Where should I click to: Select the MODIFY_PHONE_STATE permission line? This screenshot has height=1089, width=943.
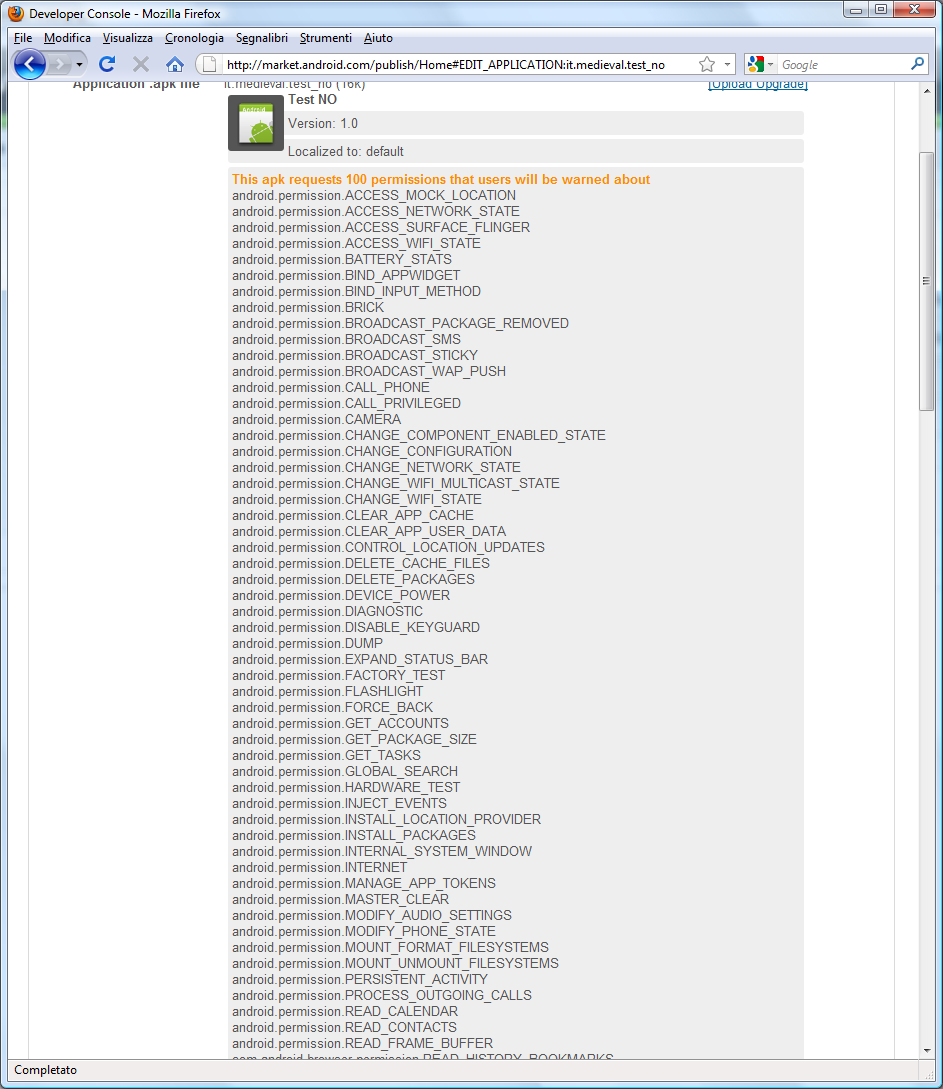364,931
